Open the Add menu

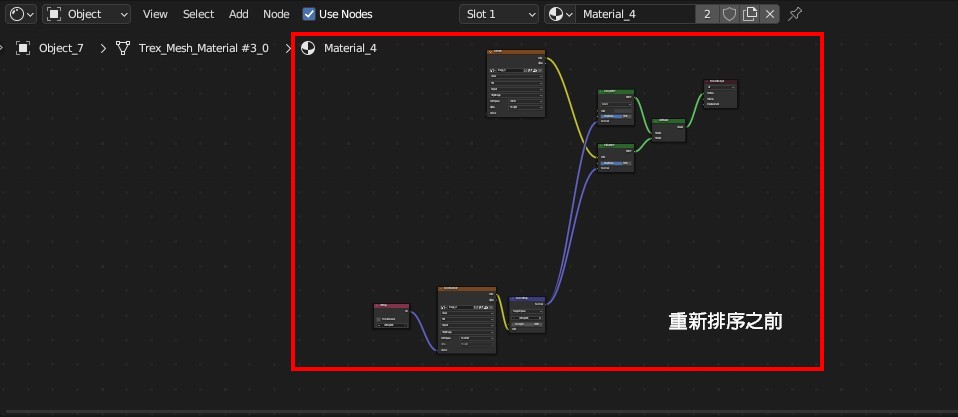point(238,14)
